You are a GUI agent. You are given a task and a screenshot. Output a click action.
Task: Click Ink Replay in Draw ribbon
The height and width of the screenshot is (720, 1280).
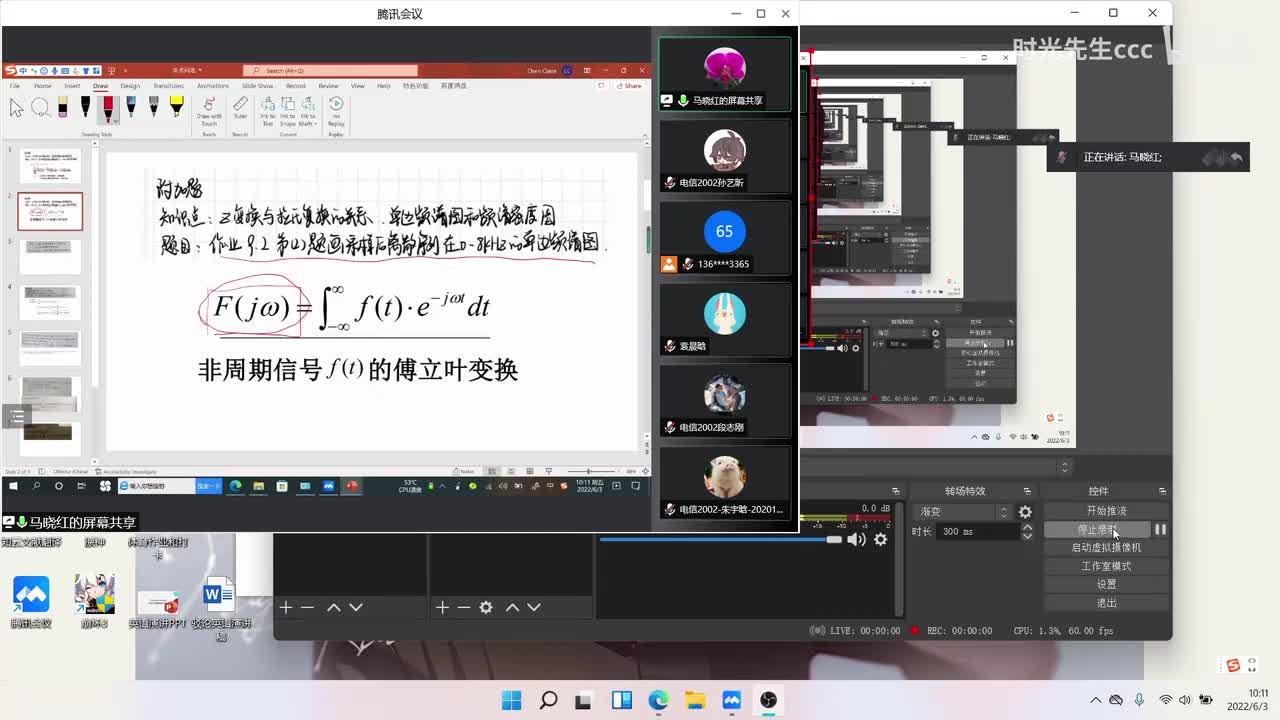336,109
